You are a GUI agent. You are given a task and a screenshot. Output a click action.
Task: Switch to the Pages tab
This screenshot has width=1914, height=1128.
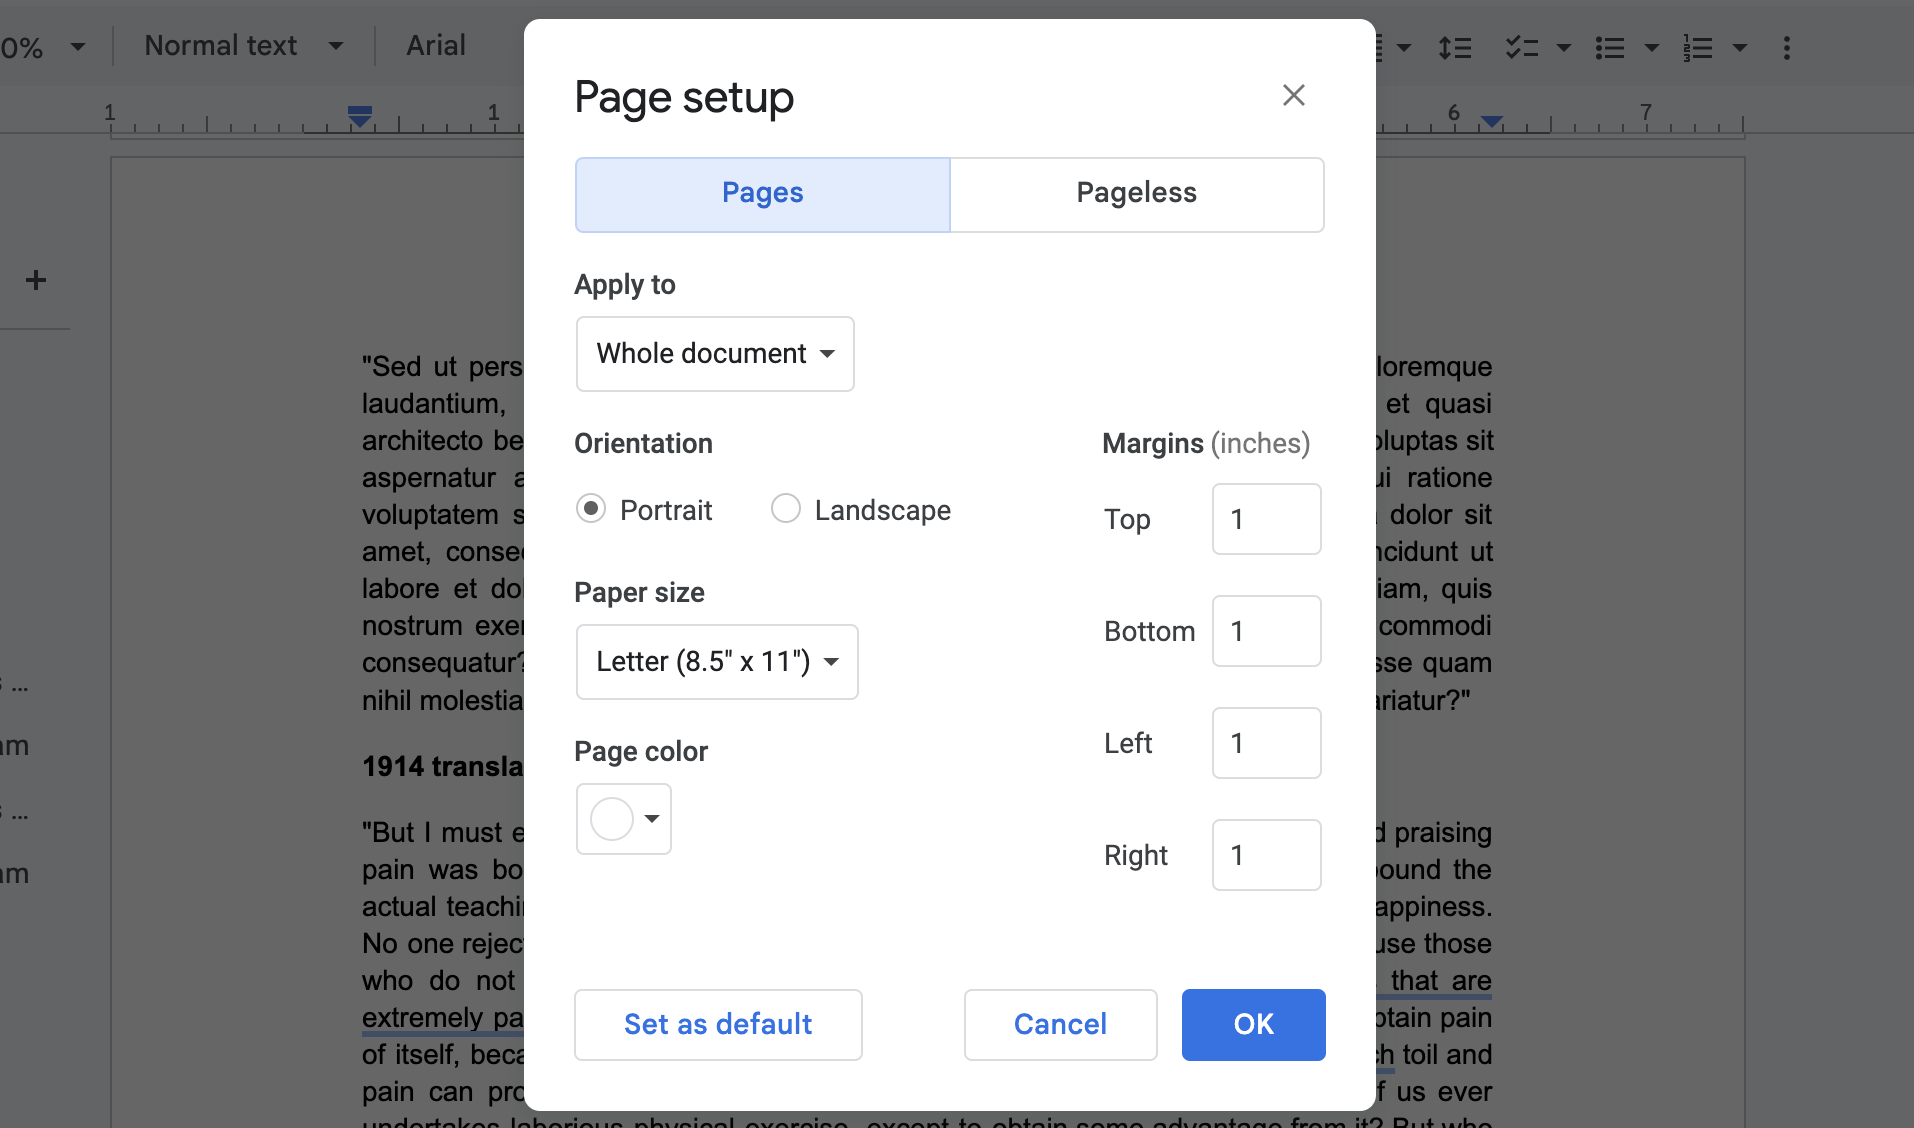point(761,193)
